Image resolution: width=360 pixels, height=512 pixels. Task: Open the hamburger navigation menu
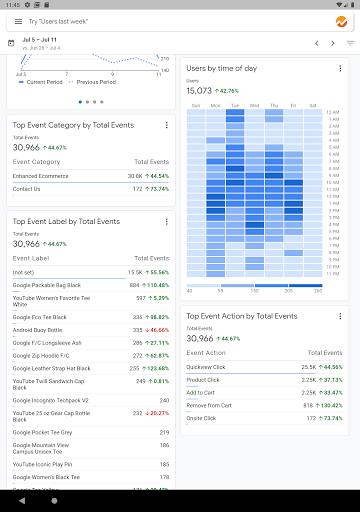click(x=18, y=22)
